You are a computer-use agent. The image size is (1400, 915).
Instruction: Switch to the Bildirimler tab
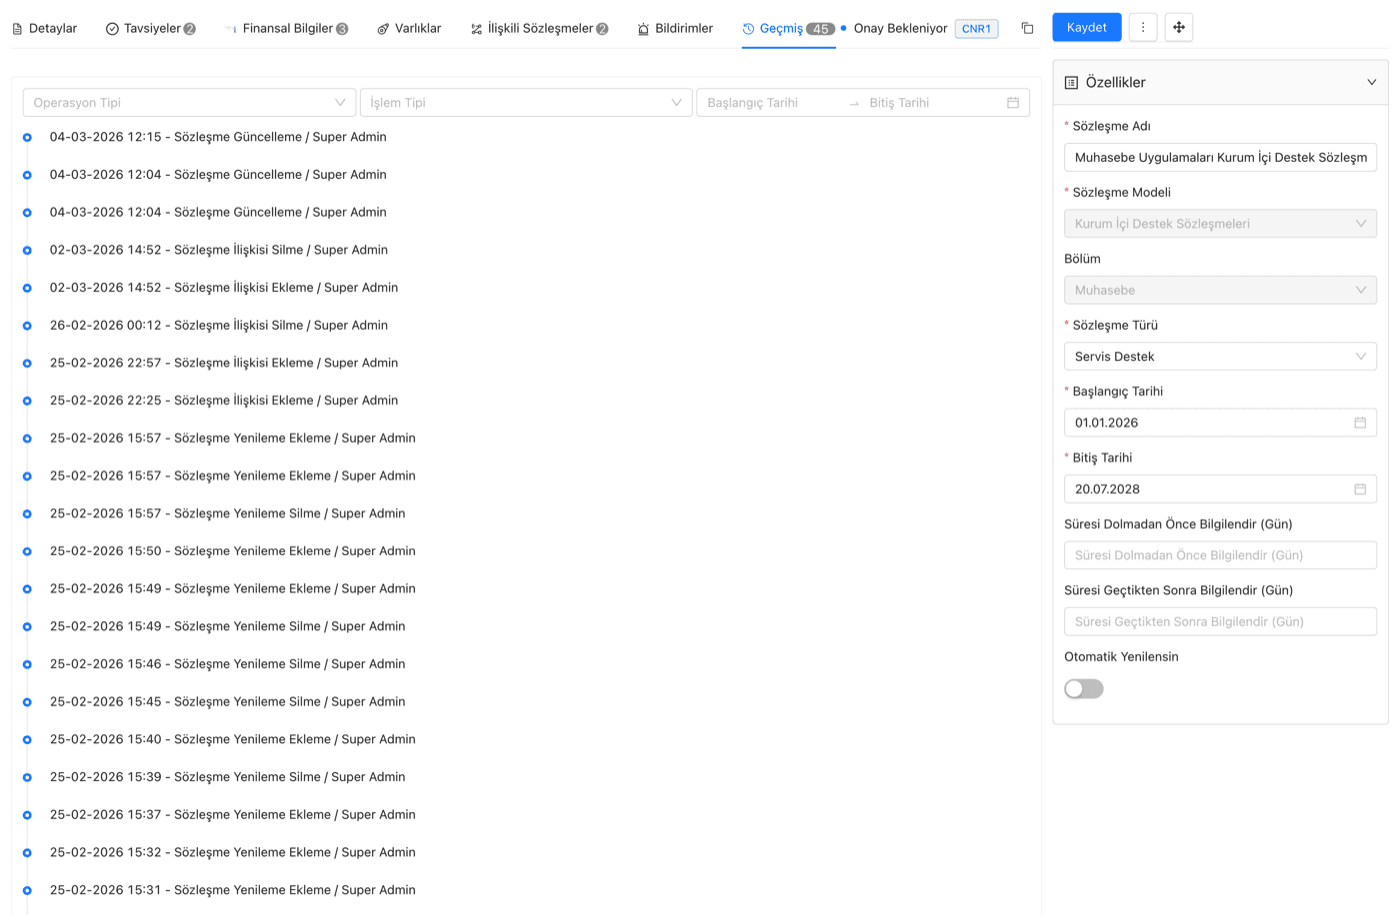[x=675, y=28]
